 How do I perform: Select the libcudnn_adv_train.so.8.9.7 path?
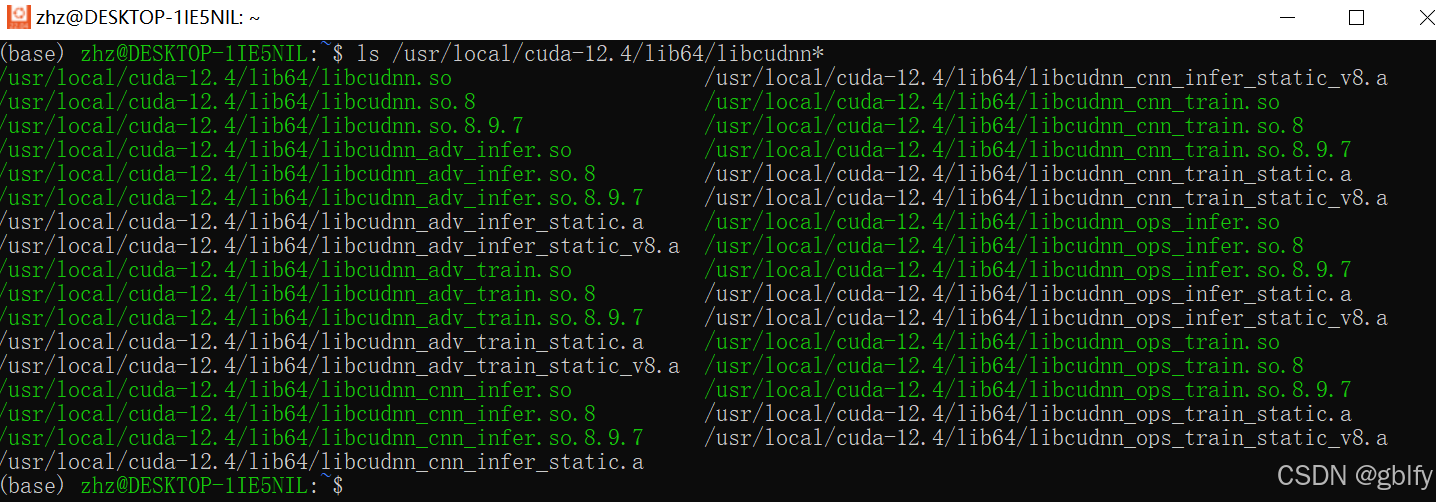click(x=322, y=318)
